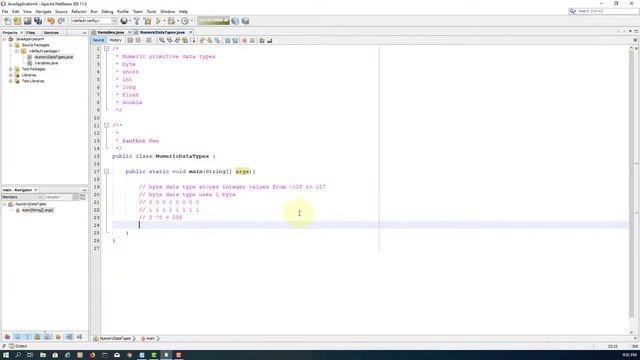Click the New Project toolbar icon
The image size is (640, 360).
coord(17,21)
